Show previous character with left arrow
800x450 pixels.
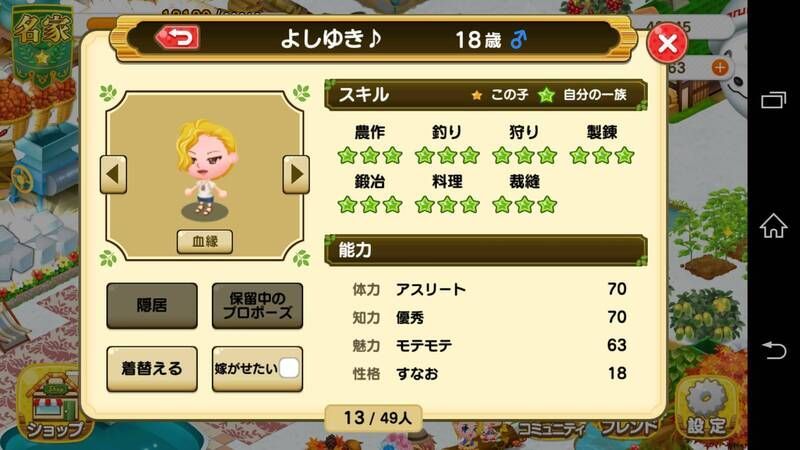point(113,174)
